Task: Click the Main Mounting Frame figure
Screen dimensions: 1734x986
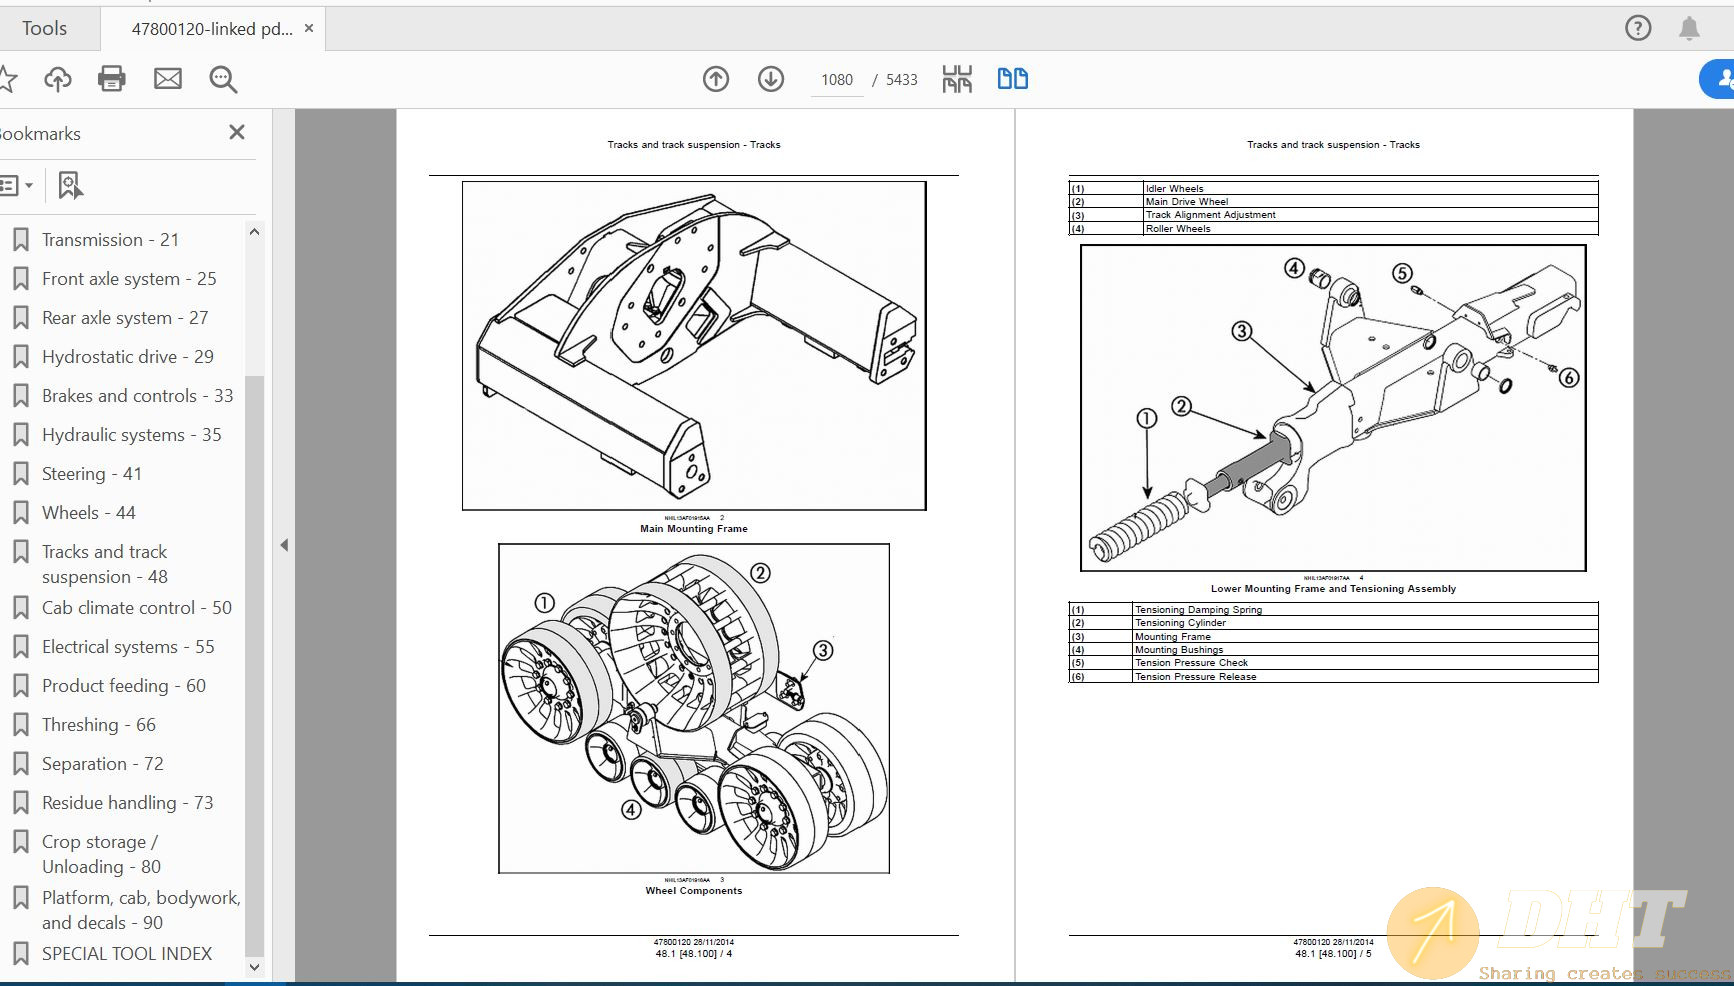Action: tap(694, 345)
